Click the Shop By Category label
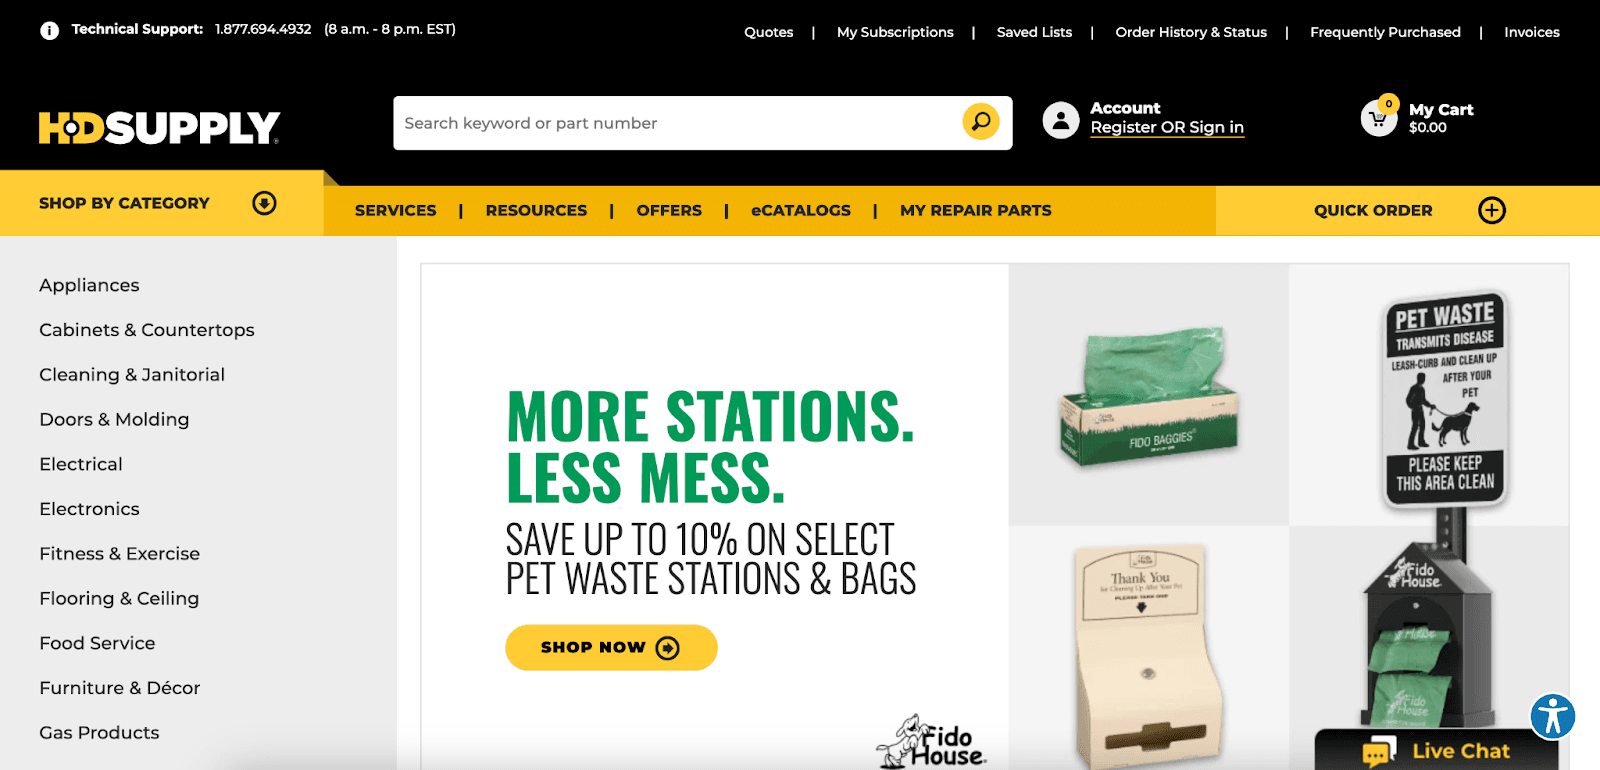1600x770 pixels. coord(124,203)
